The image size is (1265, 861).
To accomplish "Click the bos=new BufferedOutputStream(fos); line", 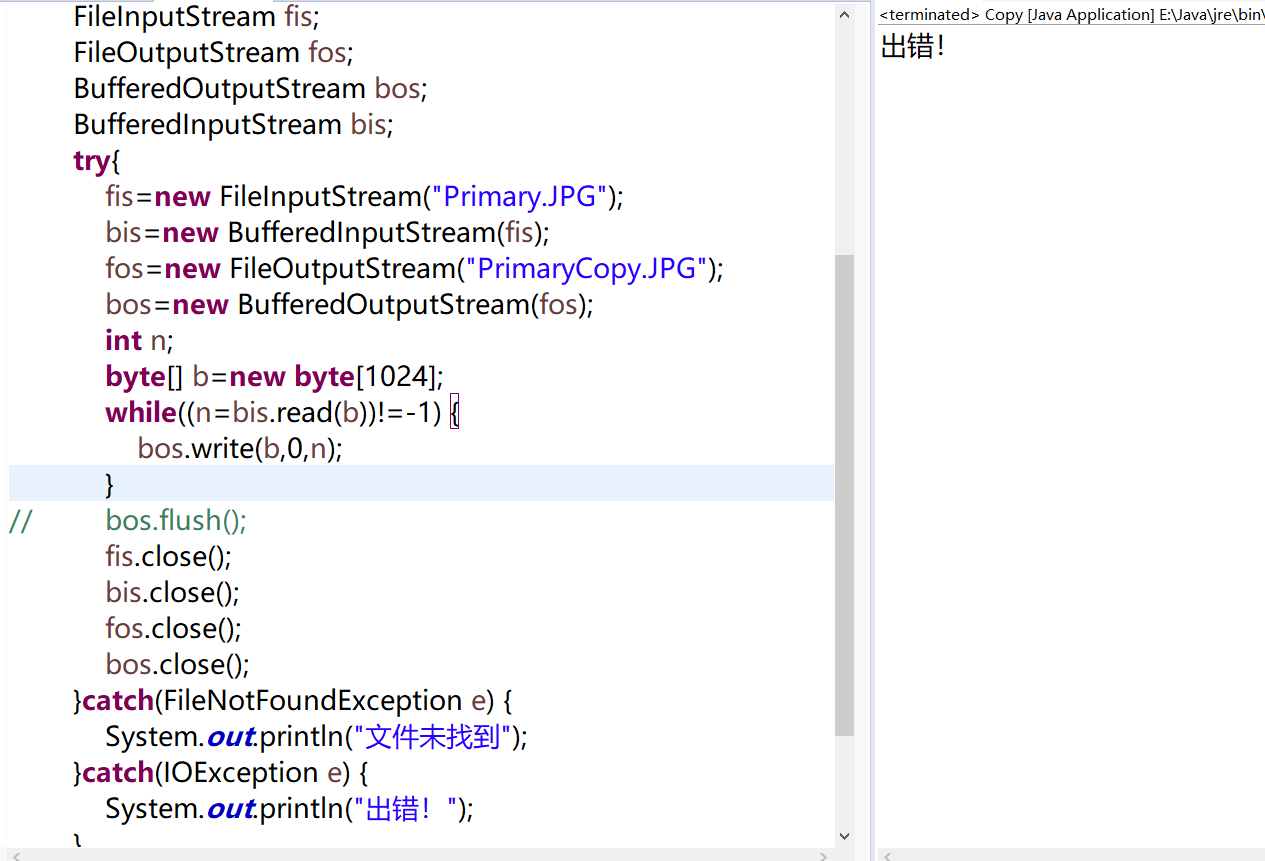I will tap(350, 304).
